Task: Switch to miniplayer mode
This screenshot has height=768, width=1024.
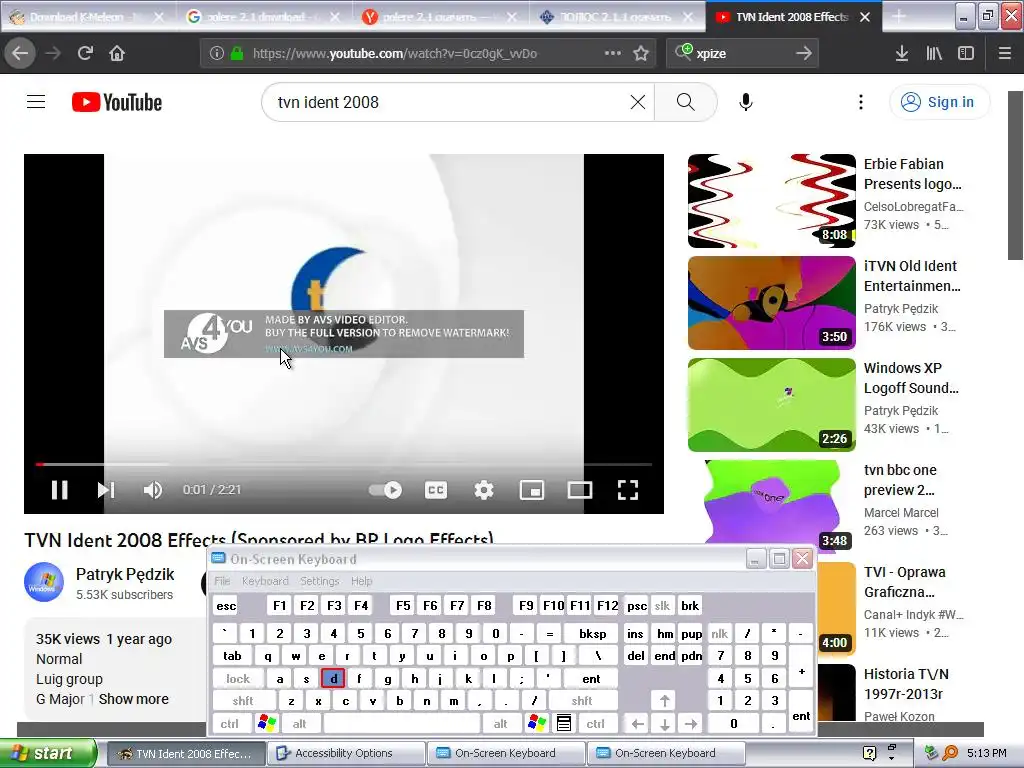Action: 532,490
